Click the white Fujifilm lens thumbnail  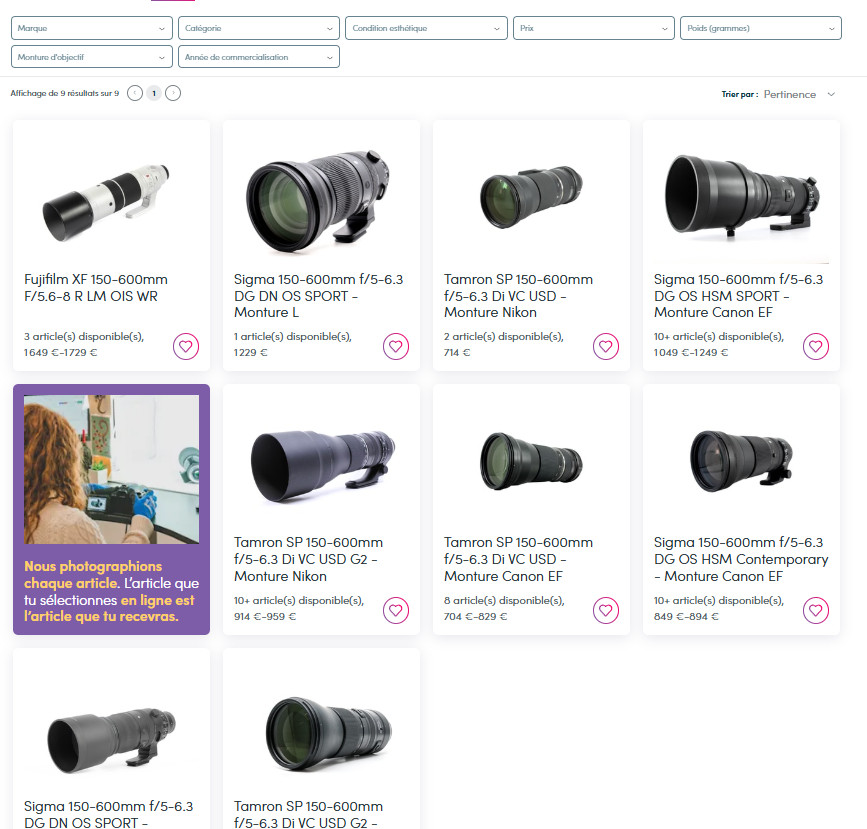[106, 202]
